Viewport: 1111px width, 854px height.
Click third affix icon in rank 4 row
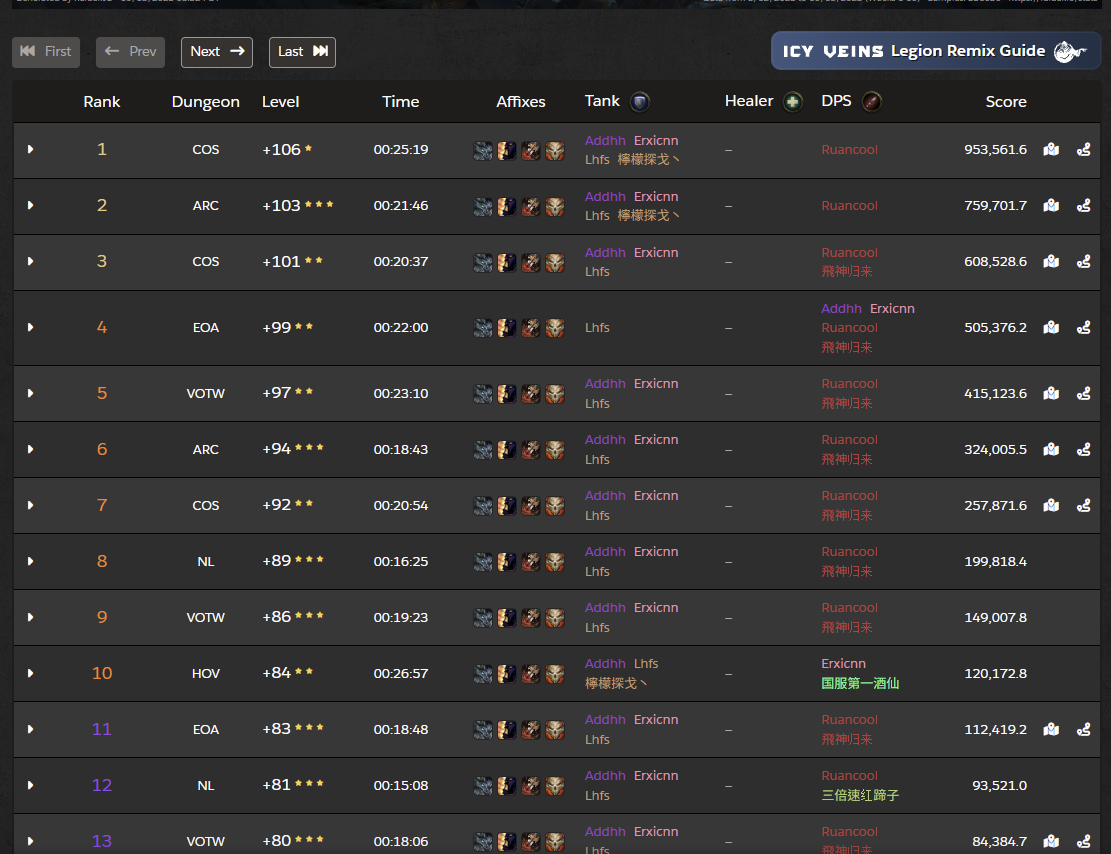[531, 328]
